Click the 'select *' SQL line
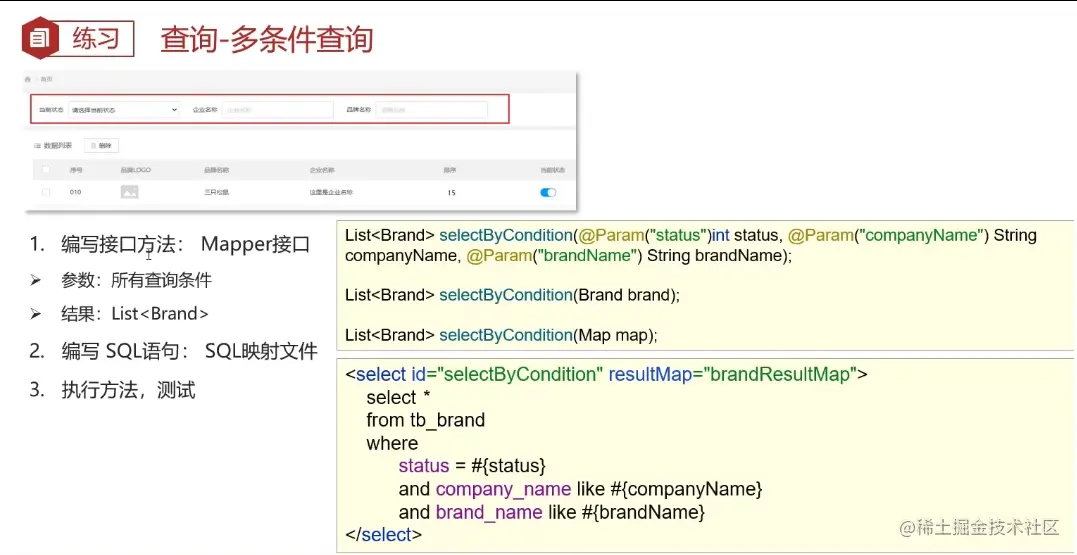This screenshot has height=555, width=1077. (x=398, y=397)
